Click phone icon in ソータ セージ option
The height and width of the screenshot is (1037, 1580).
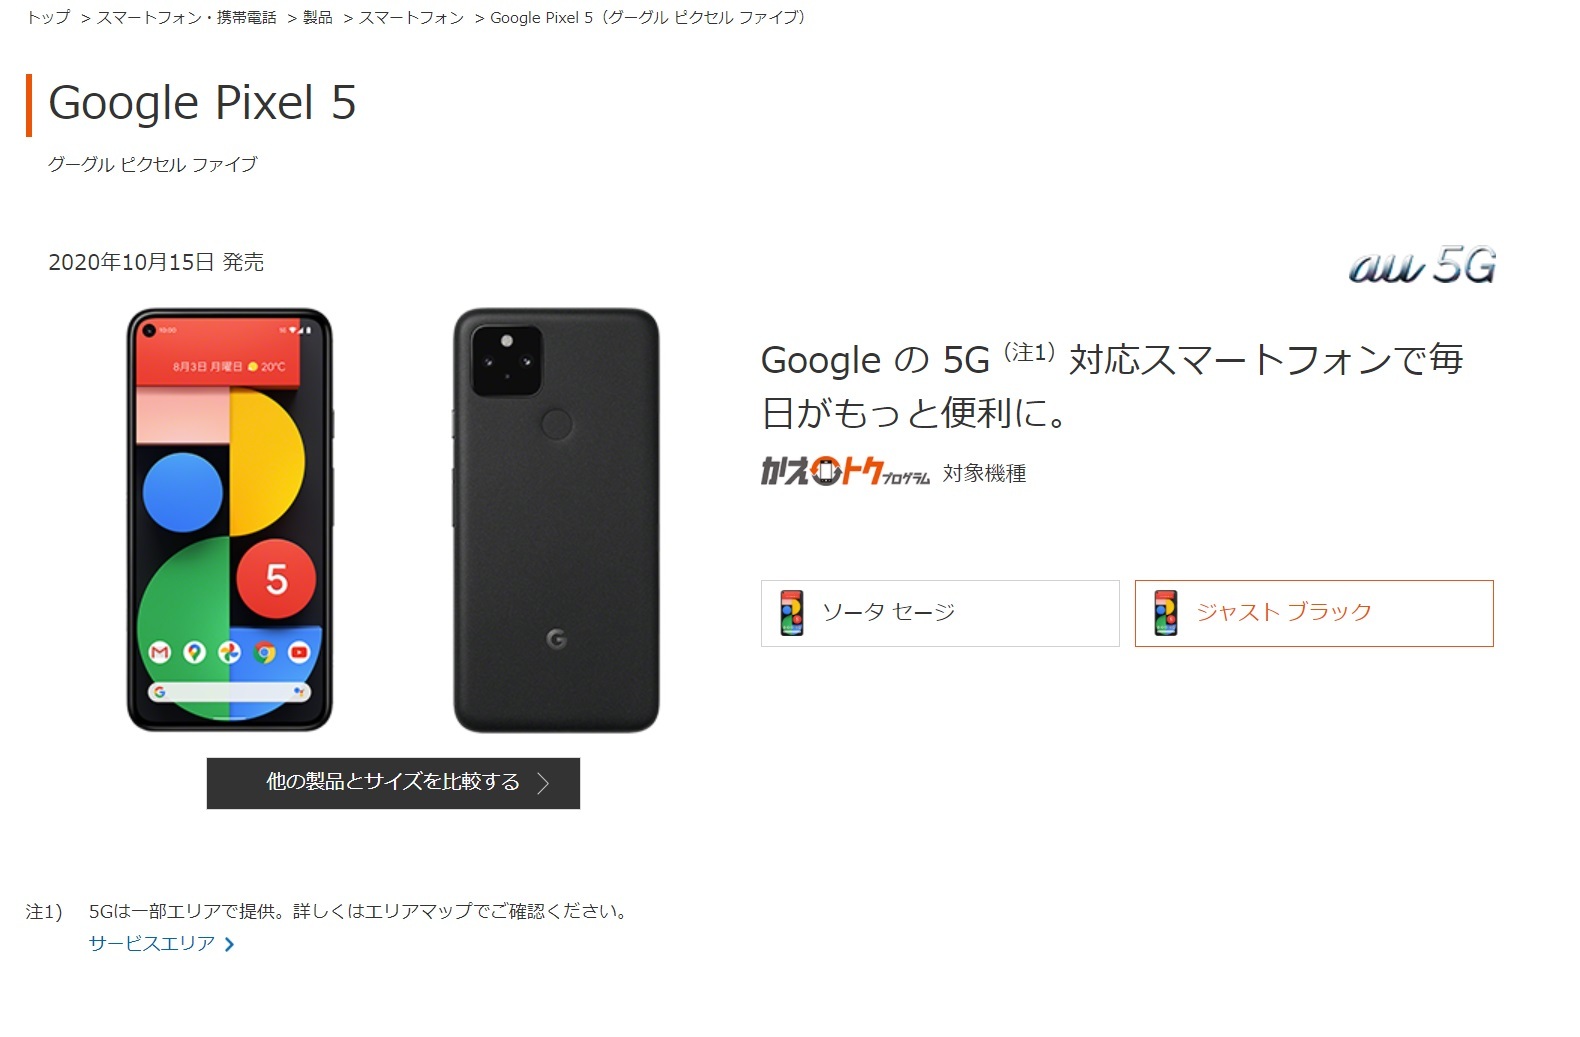coord(792,612)
